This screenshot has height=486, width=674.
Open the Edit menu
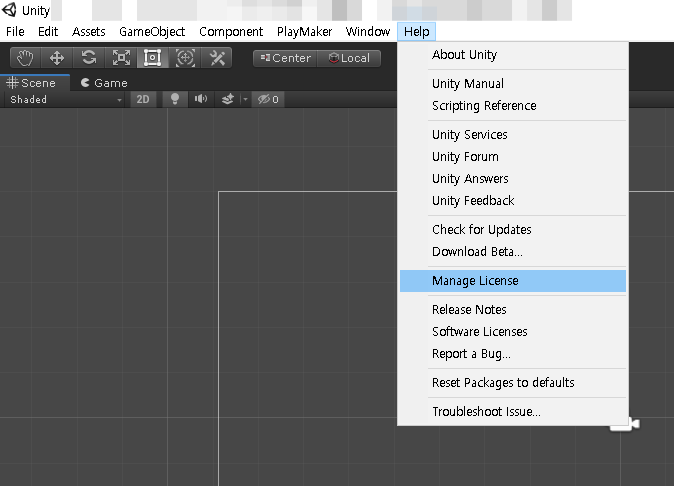pos(48,32)
